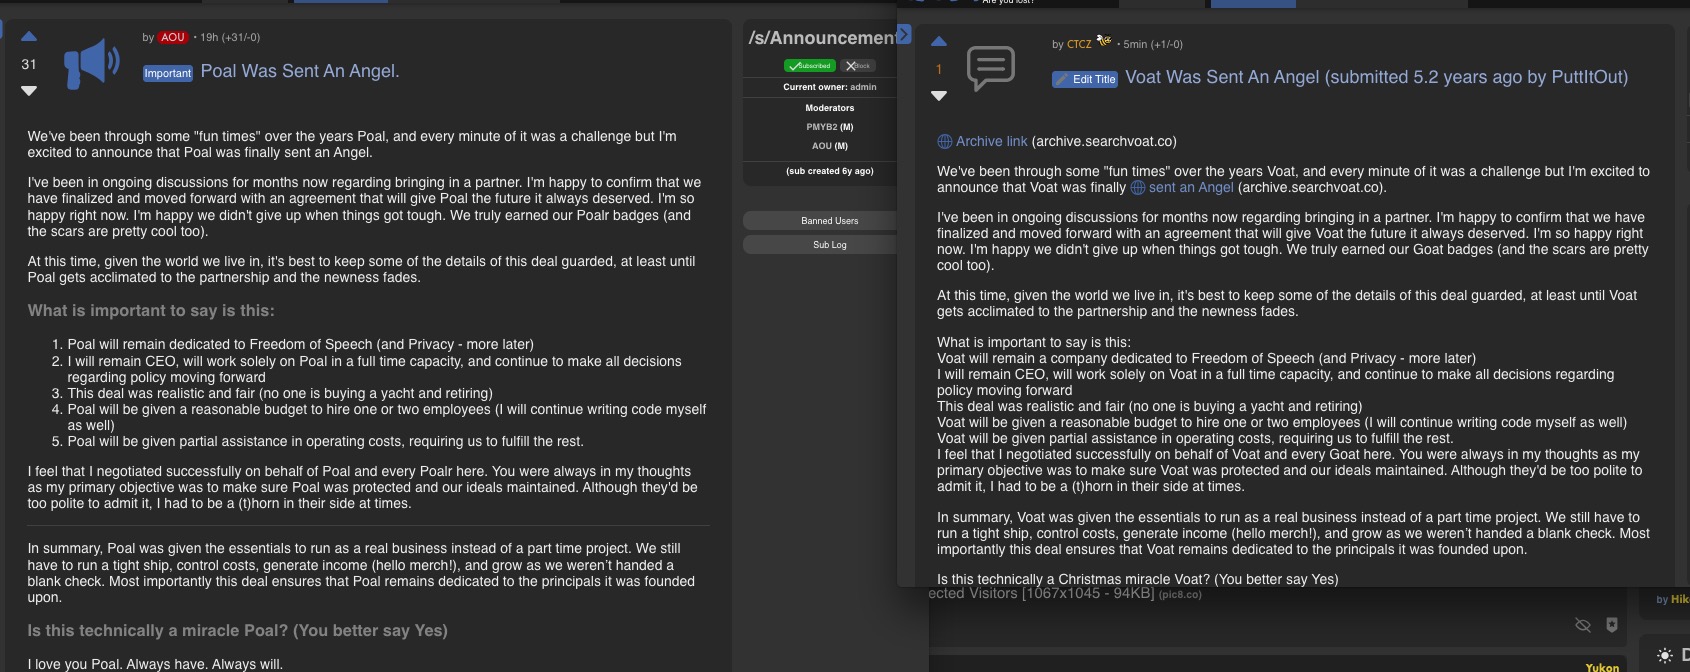Save post with the star bookmark icon
Viewport: 1690px width, 672px height.
coord(1611,625)
